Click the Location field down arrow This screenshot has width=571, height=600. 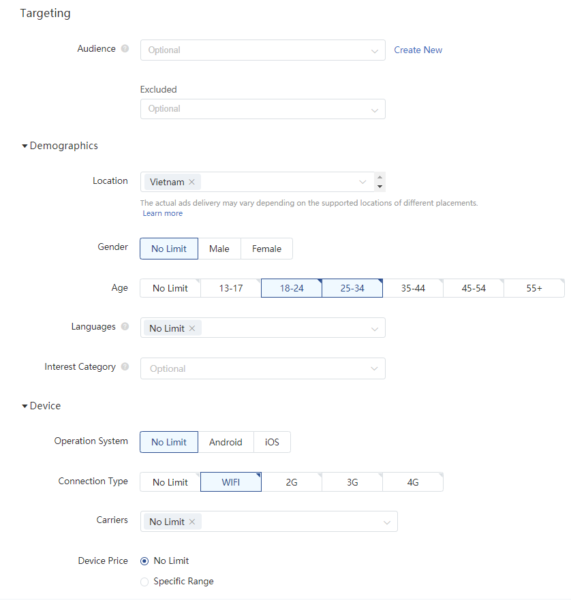[x=380, y=186]
